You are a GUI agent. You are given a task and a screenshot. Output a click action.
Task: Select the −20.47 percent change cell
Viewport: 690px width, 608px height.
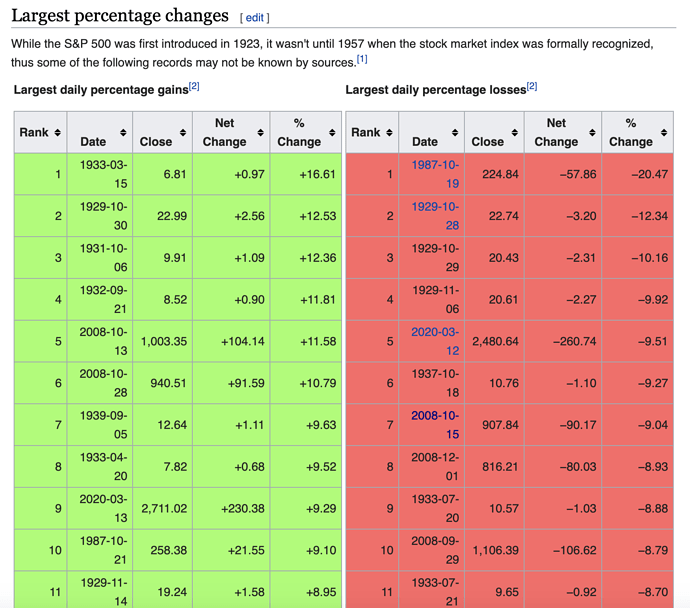point(638,174)
